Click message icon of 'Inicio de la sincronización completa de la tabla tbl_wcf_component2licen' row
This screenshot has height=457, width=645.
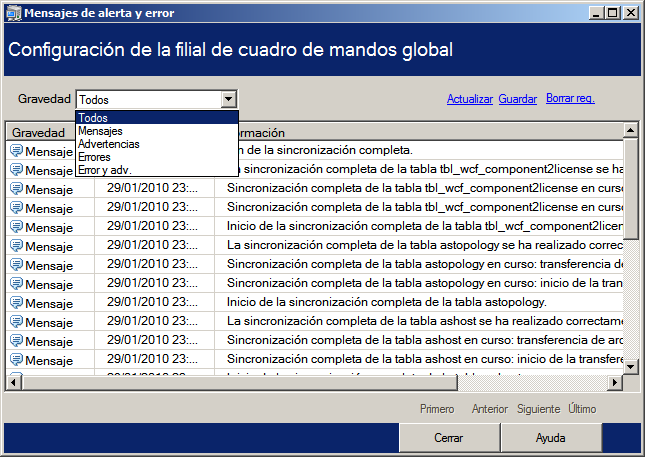pos(16,227)
